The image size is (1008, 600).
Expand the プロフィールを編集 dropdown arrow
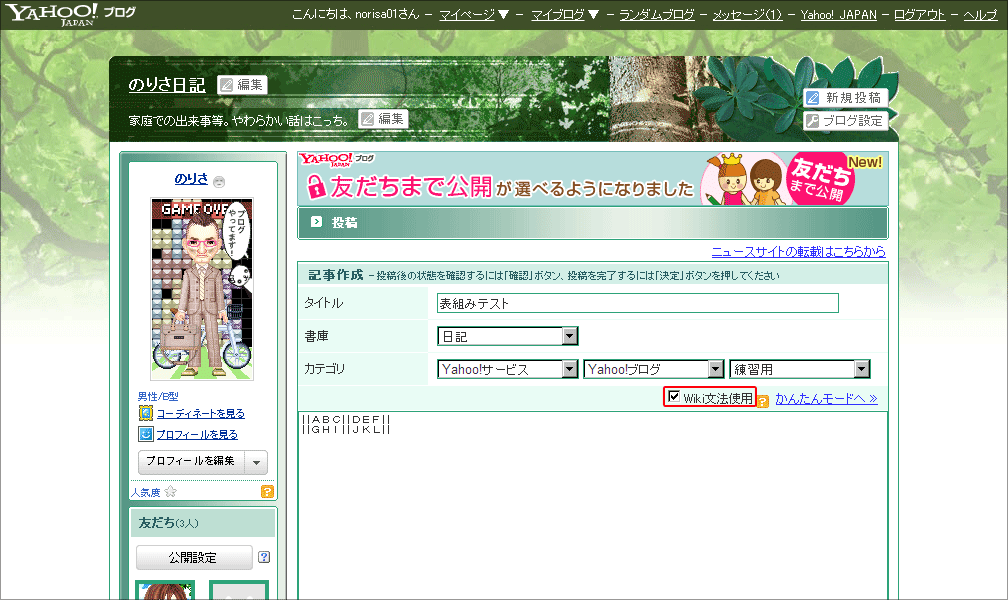256,462
